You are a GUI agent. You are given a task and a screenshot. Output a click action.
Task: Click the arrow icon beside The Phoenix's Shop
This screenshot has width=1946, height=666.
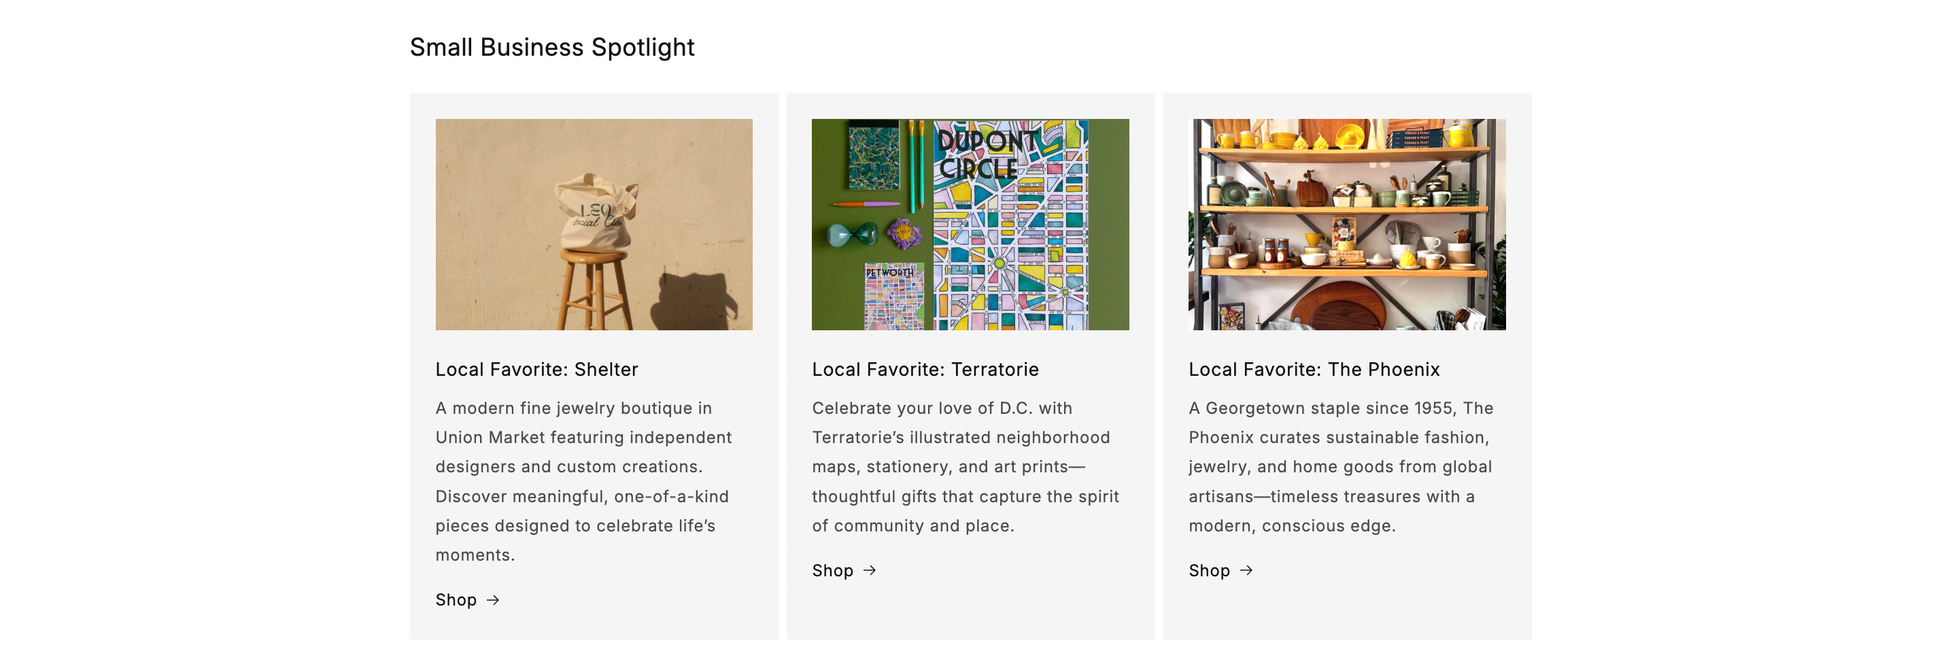pyautogui.click(x=1246, y=570)
